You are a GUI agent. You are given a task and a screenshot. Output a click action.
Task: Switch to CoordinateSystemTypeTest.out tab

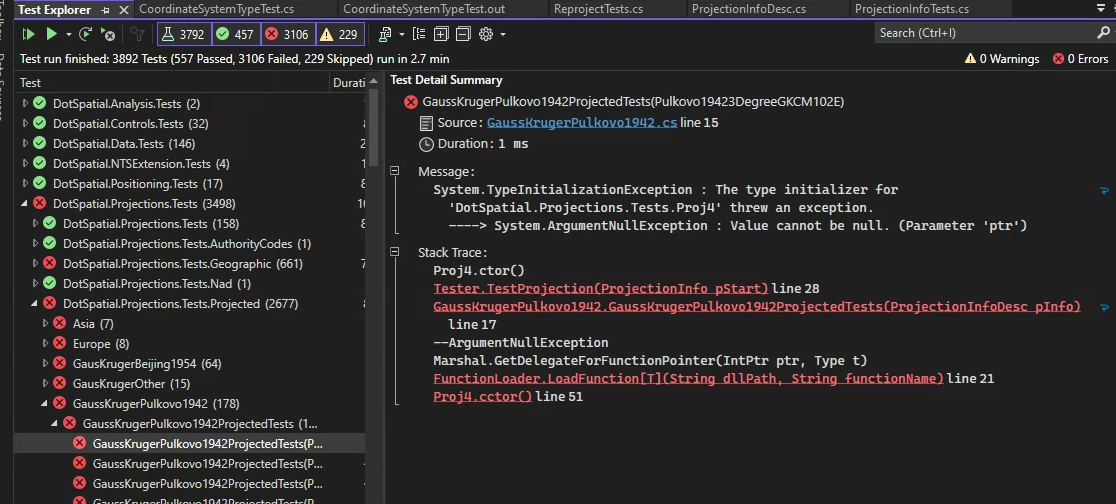coord(423,9)
